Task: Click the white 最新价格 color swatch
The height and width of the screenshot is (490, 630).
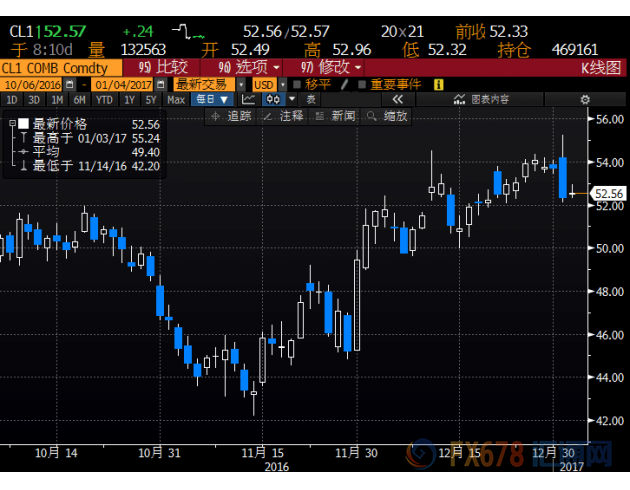Action: pyautogui.click(x=23, y=123)
